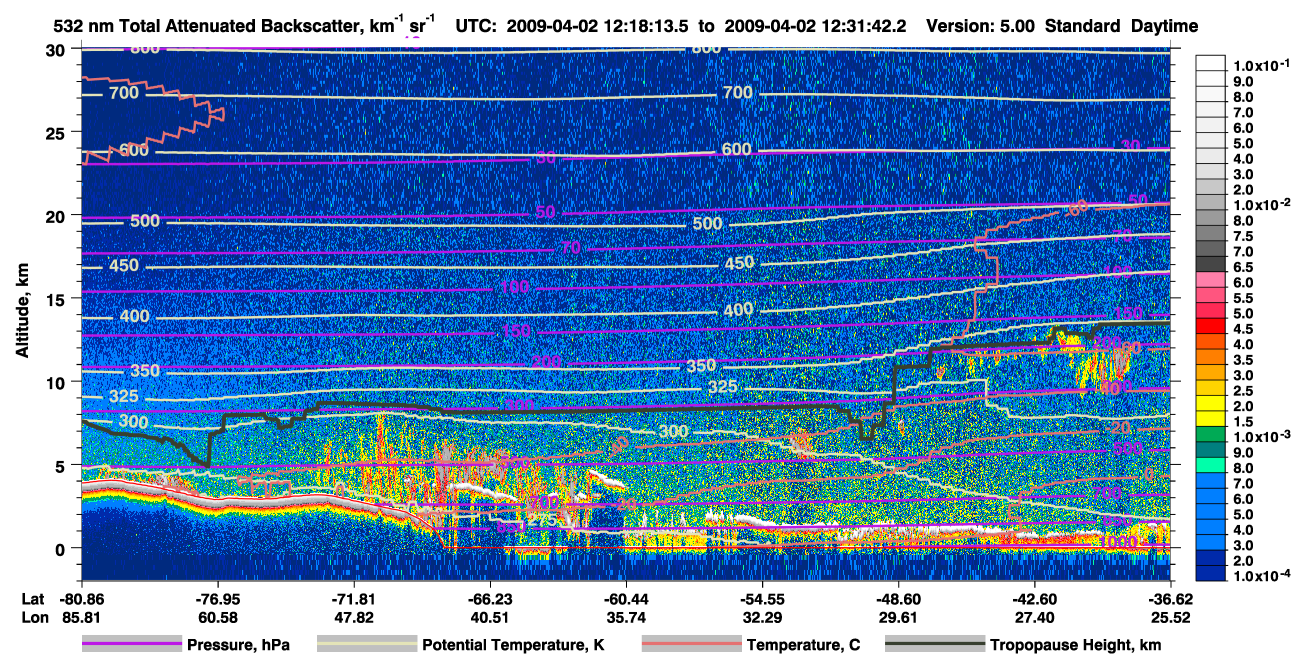Click the dark Tropopause Height line sample
Viewport: 1300px width, 667px height.
[935, 644]
